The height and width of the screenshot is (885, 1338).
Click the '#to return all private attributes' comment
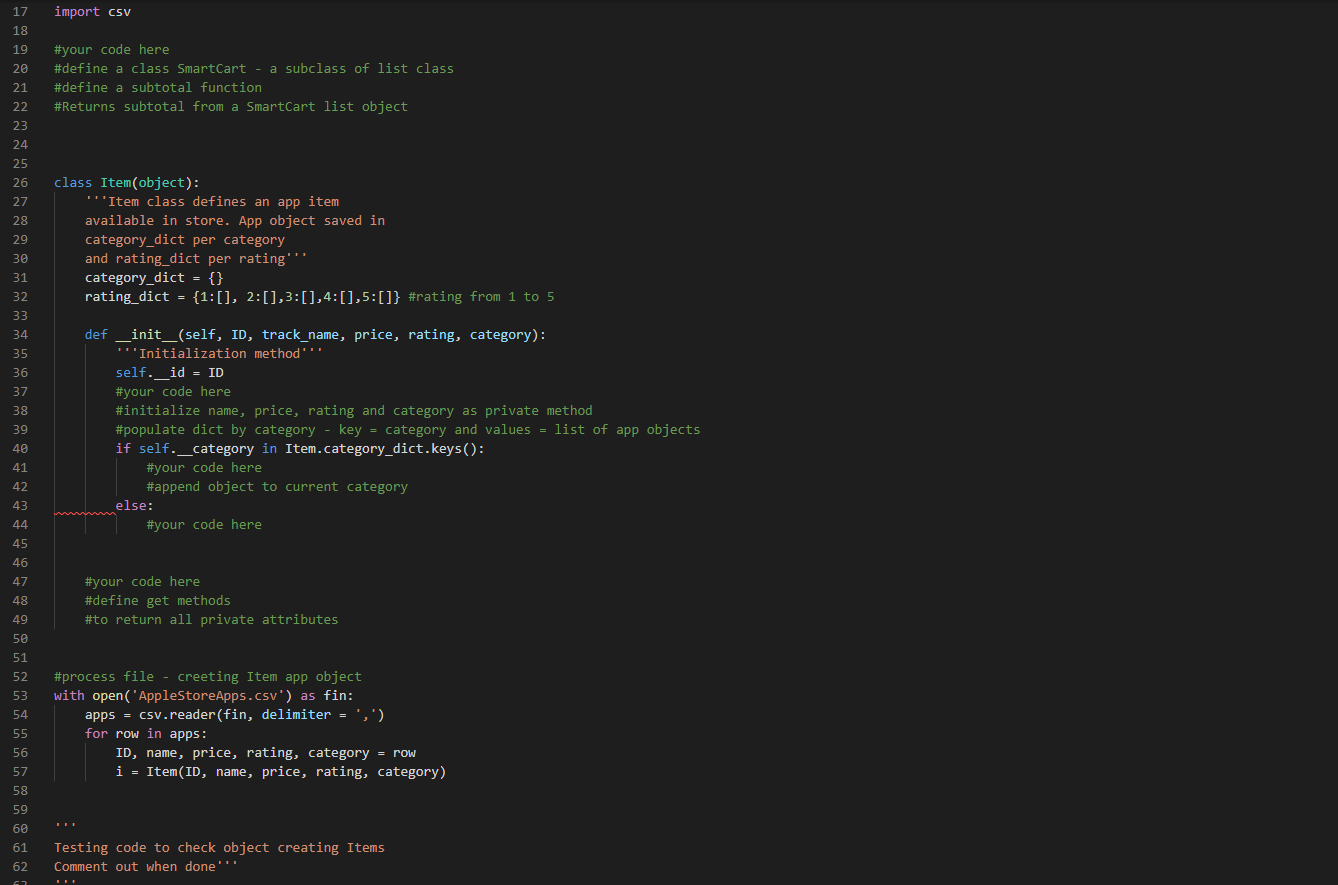212,620
